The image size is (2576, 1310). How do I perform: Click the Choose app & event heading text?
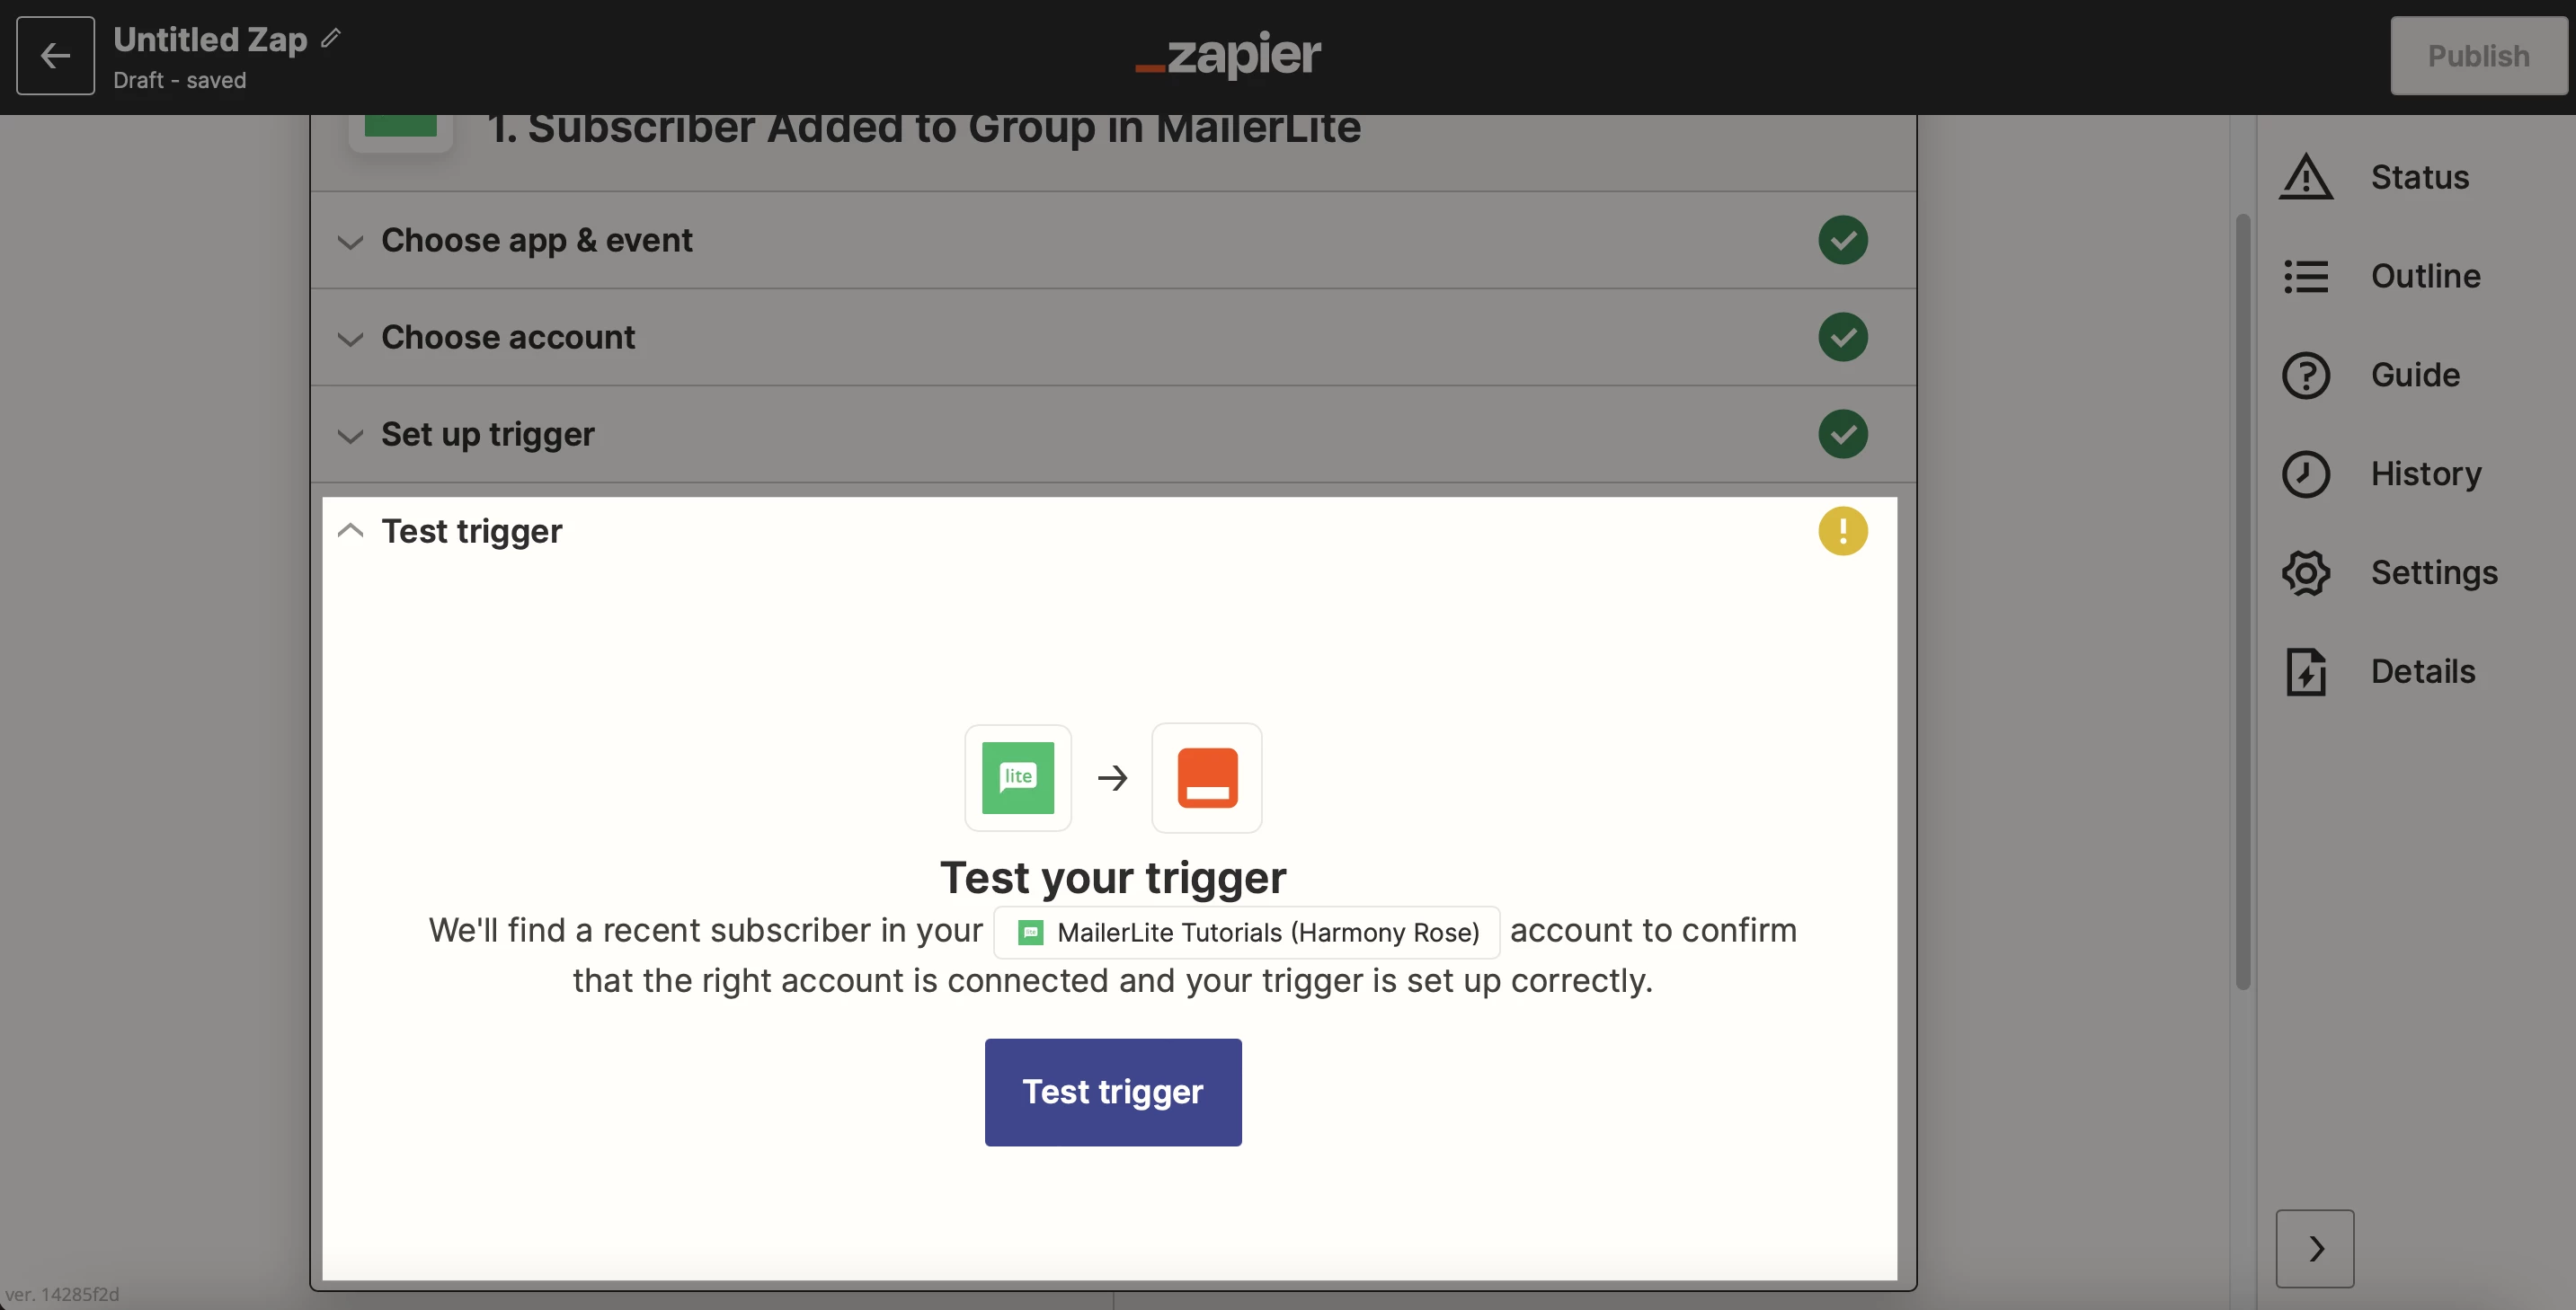coord(537,240)
